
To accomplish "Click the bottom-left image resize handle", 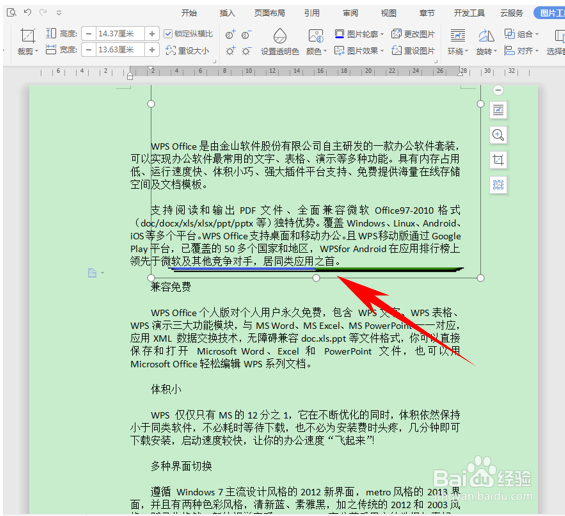I will (x=151, y=278).
